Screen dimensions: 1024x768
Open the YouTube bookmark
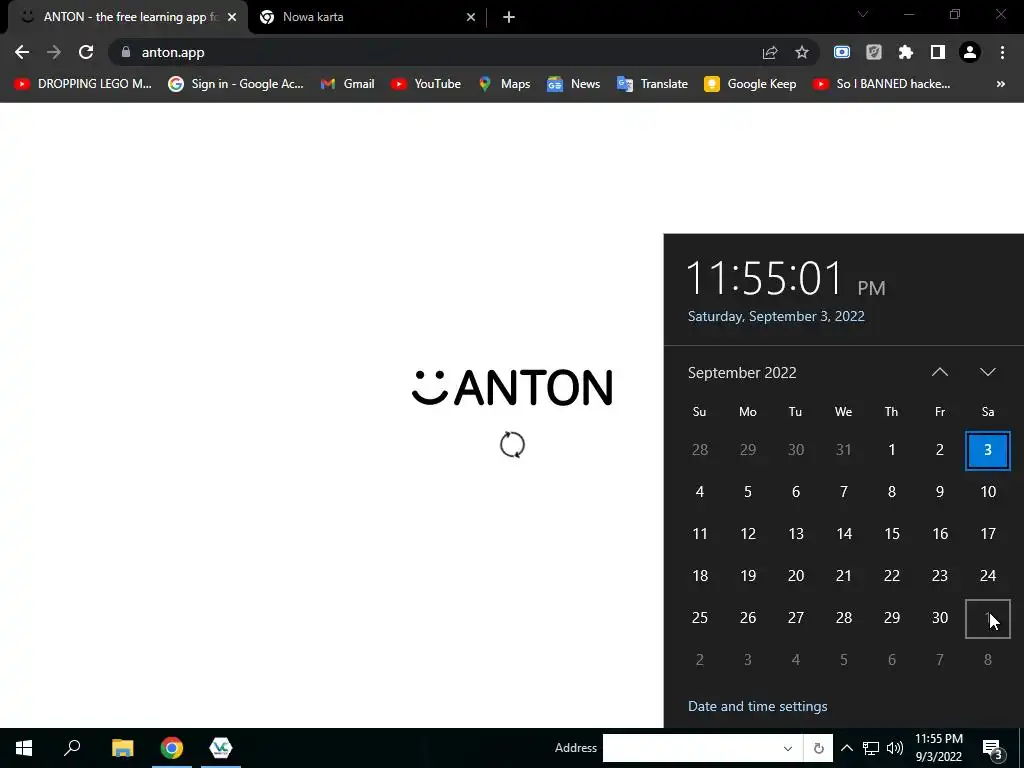[426, 84]
